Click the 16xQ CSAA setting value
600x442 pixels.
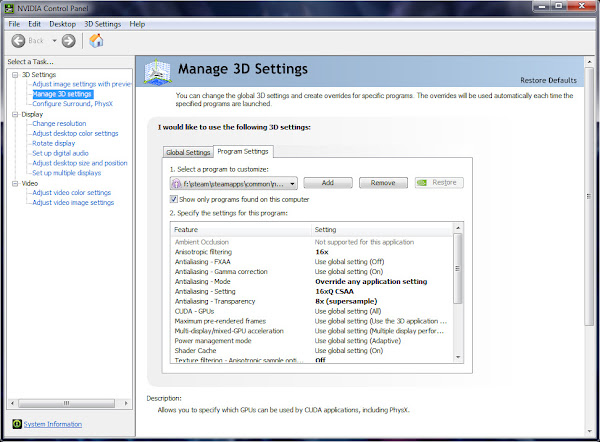click(x=334, y=292)
